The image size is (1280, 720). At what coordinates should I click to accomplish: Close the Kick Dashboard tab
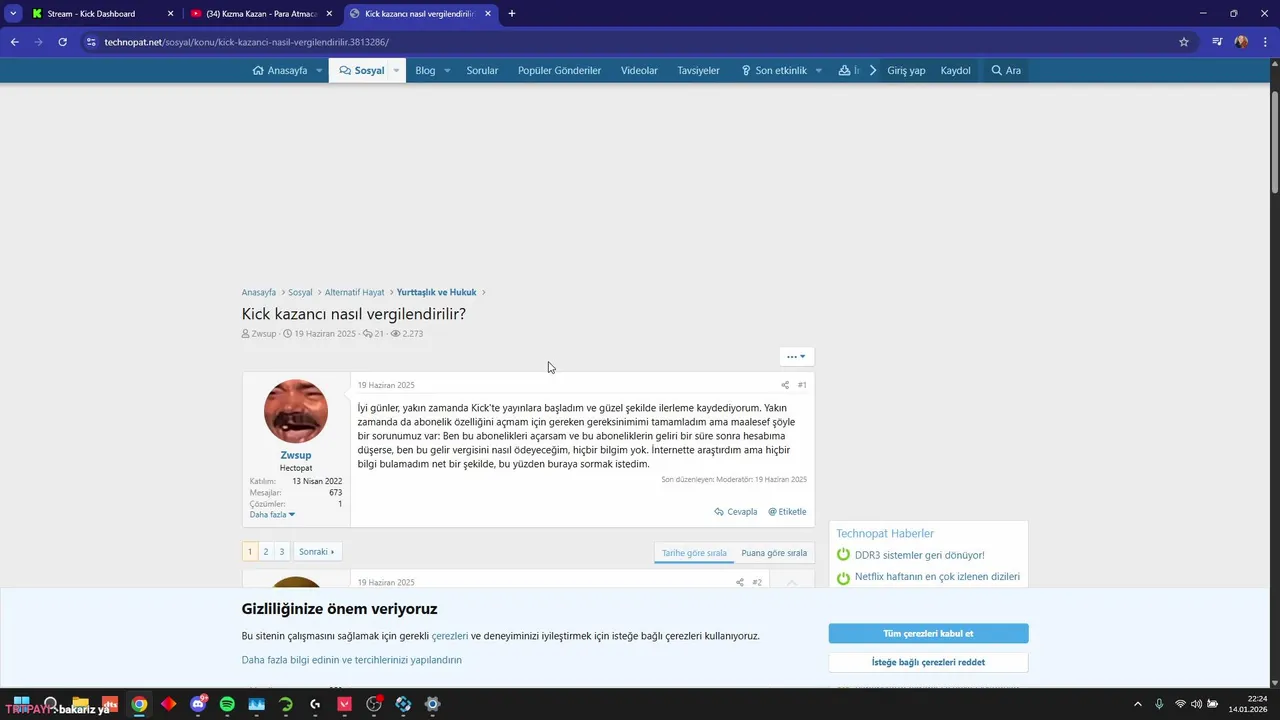tap(170, 14)
